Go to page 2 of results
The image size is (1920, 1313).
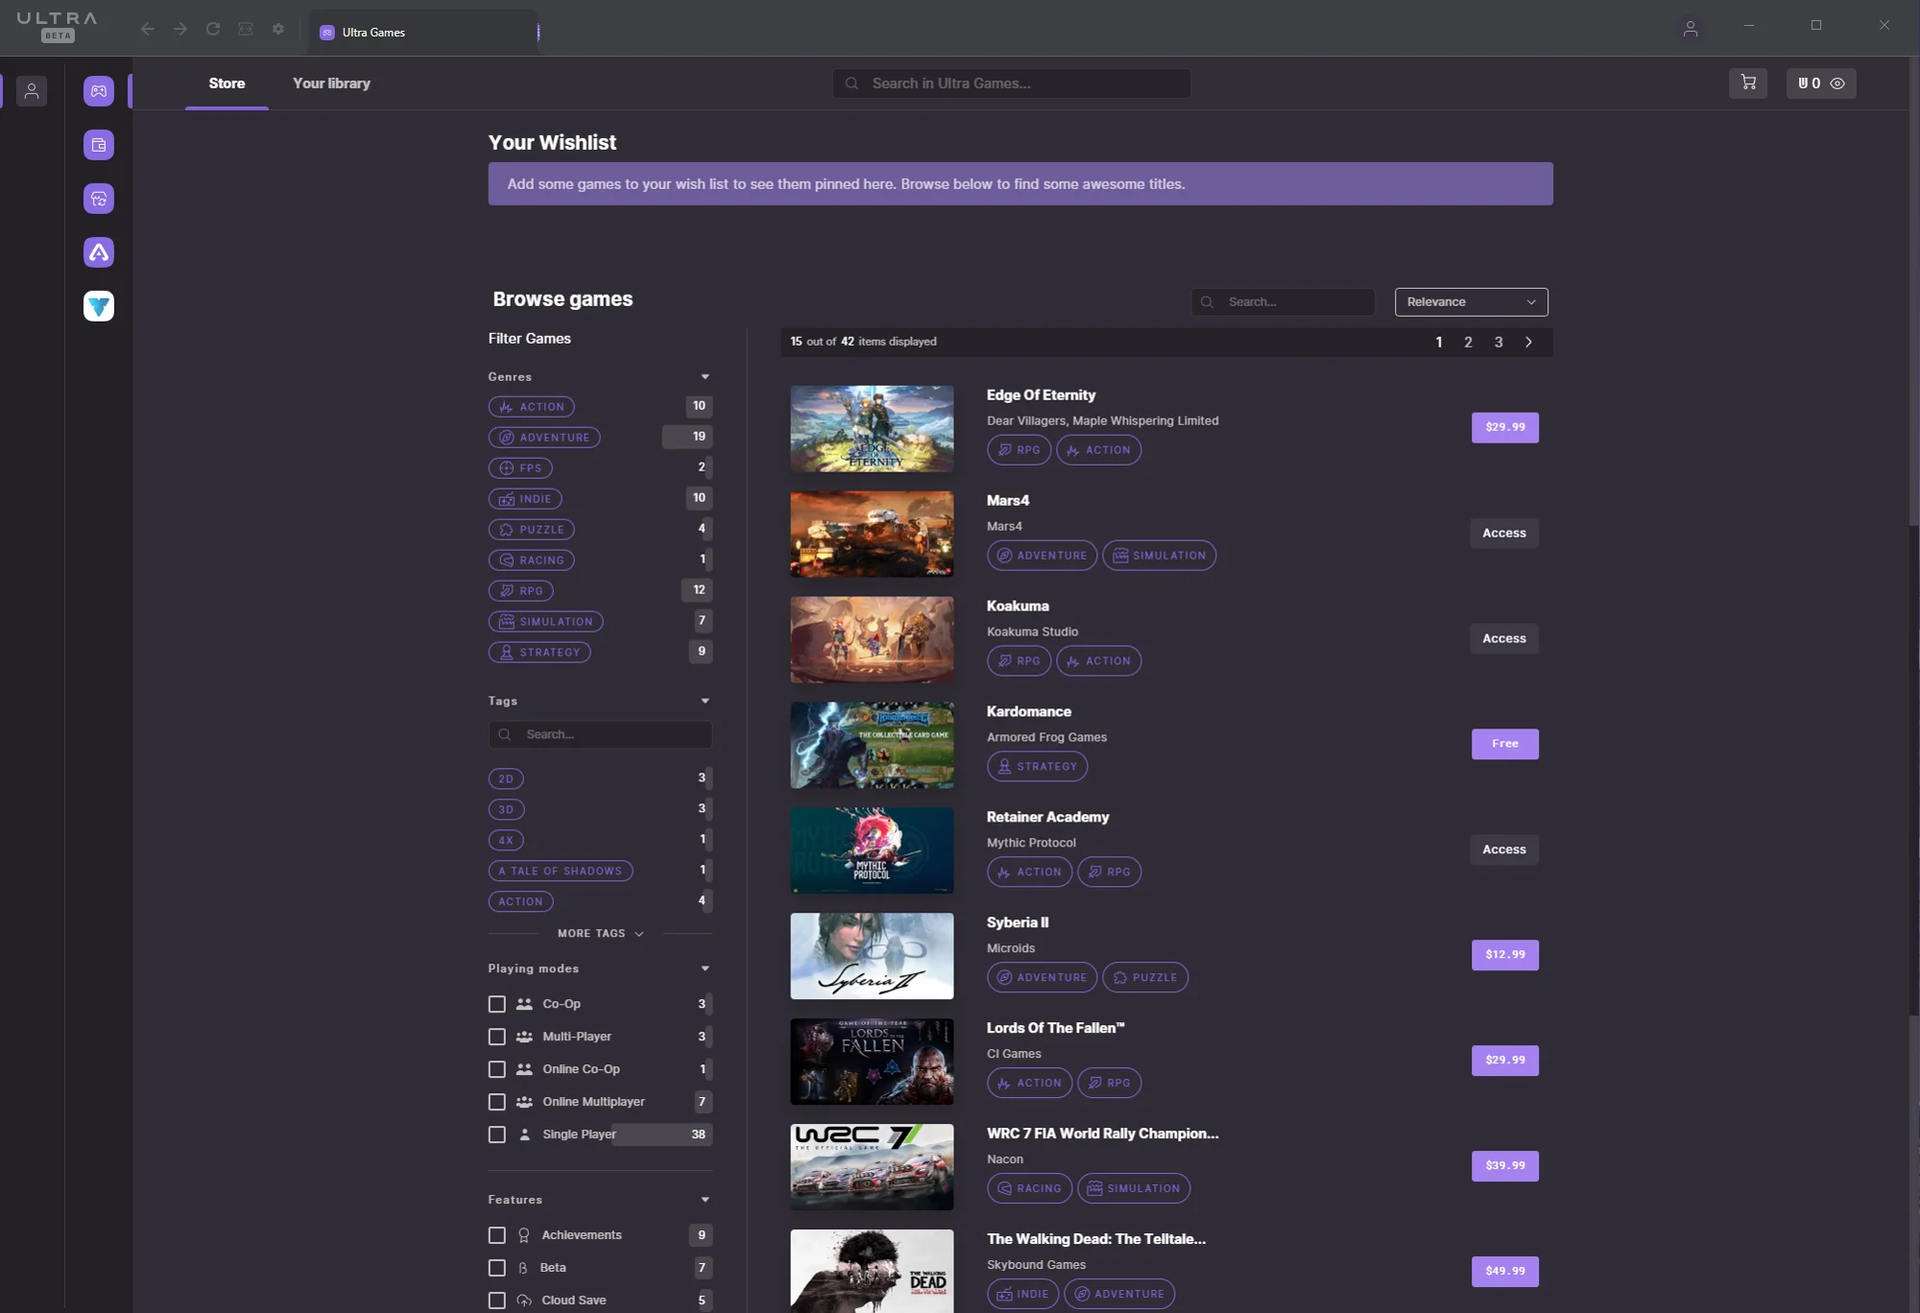1468,342
